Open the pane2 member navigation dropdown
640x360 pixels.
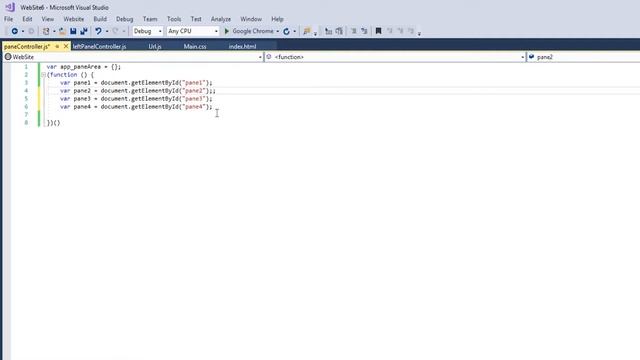pyautogui.click(x=584, y=57)
